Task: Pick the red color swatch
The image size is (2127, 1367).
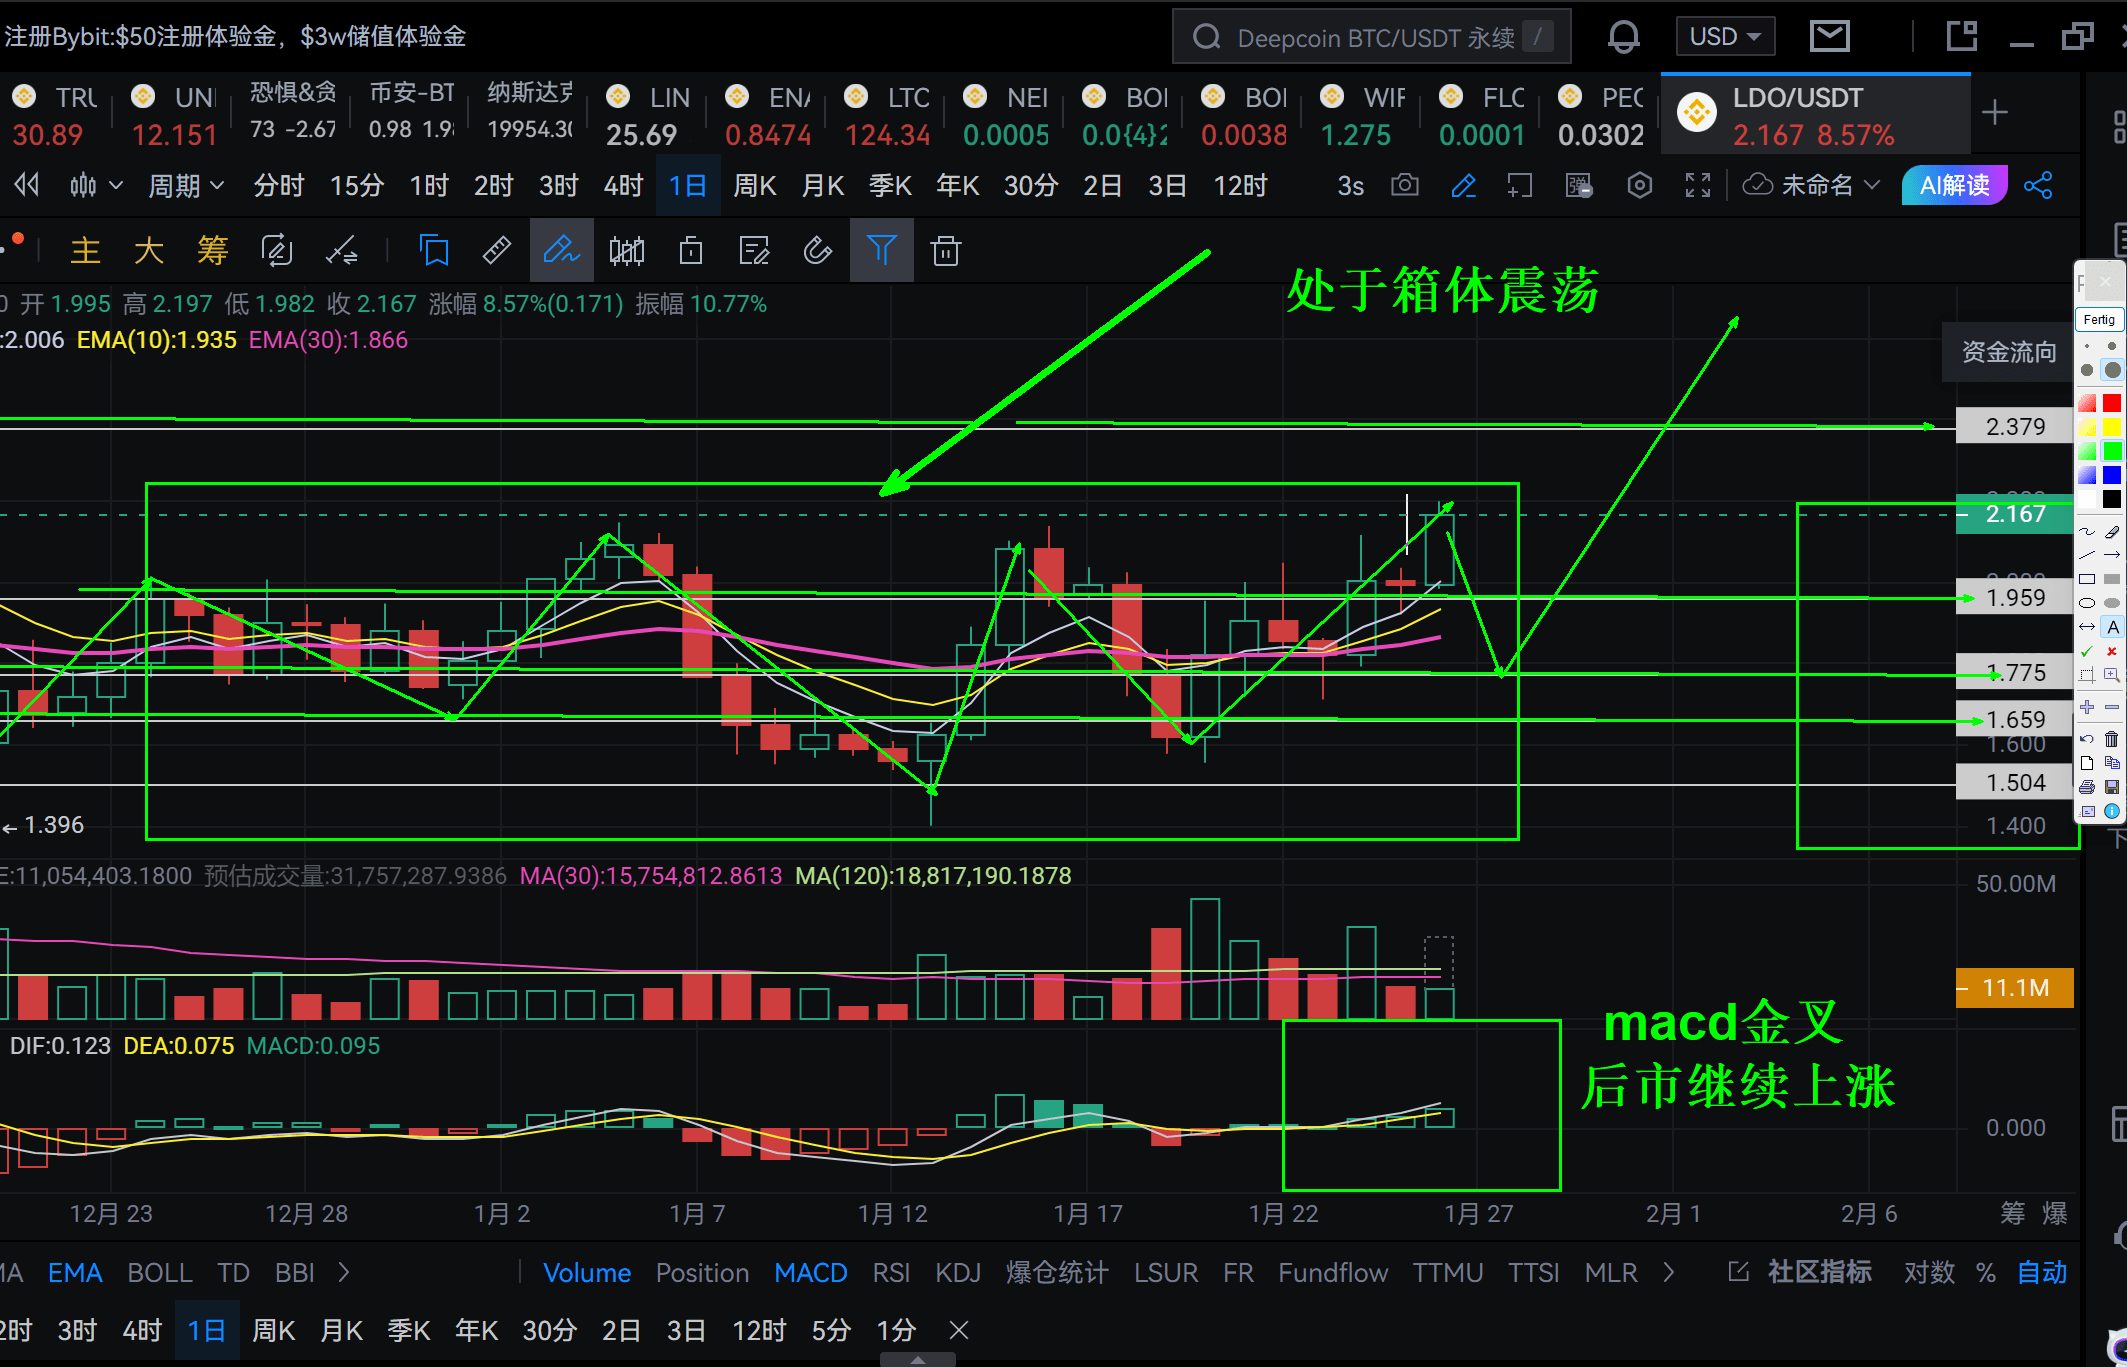Action: tap(2111, 403)
